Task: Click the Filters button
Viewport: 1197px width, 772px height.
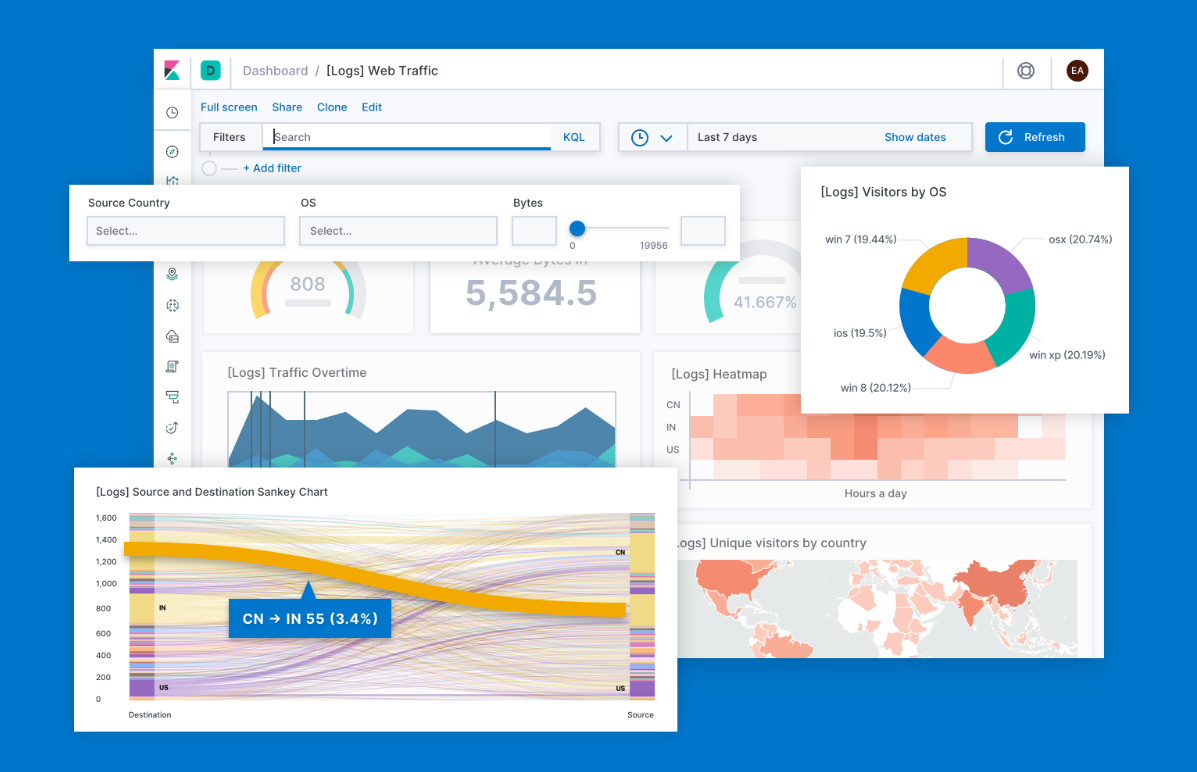Action: click(x=230, y=137)
